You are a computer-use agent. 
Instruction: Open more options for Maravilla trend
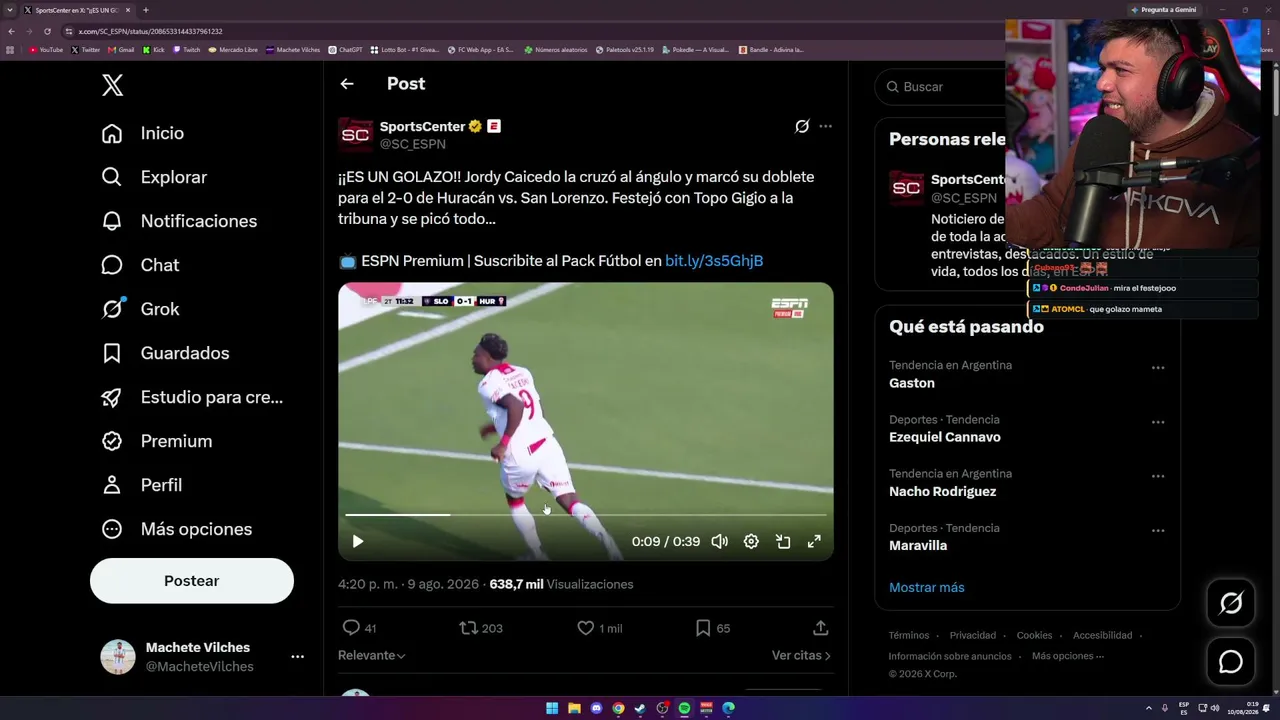click(1158, 530)
